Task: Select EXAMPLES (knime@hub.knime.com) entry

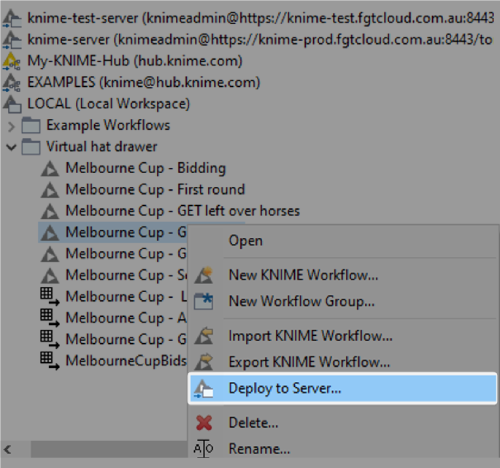Action: pos(144,82)
